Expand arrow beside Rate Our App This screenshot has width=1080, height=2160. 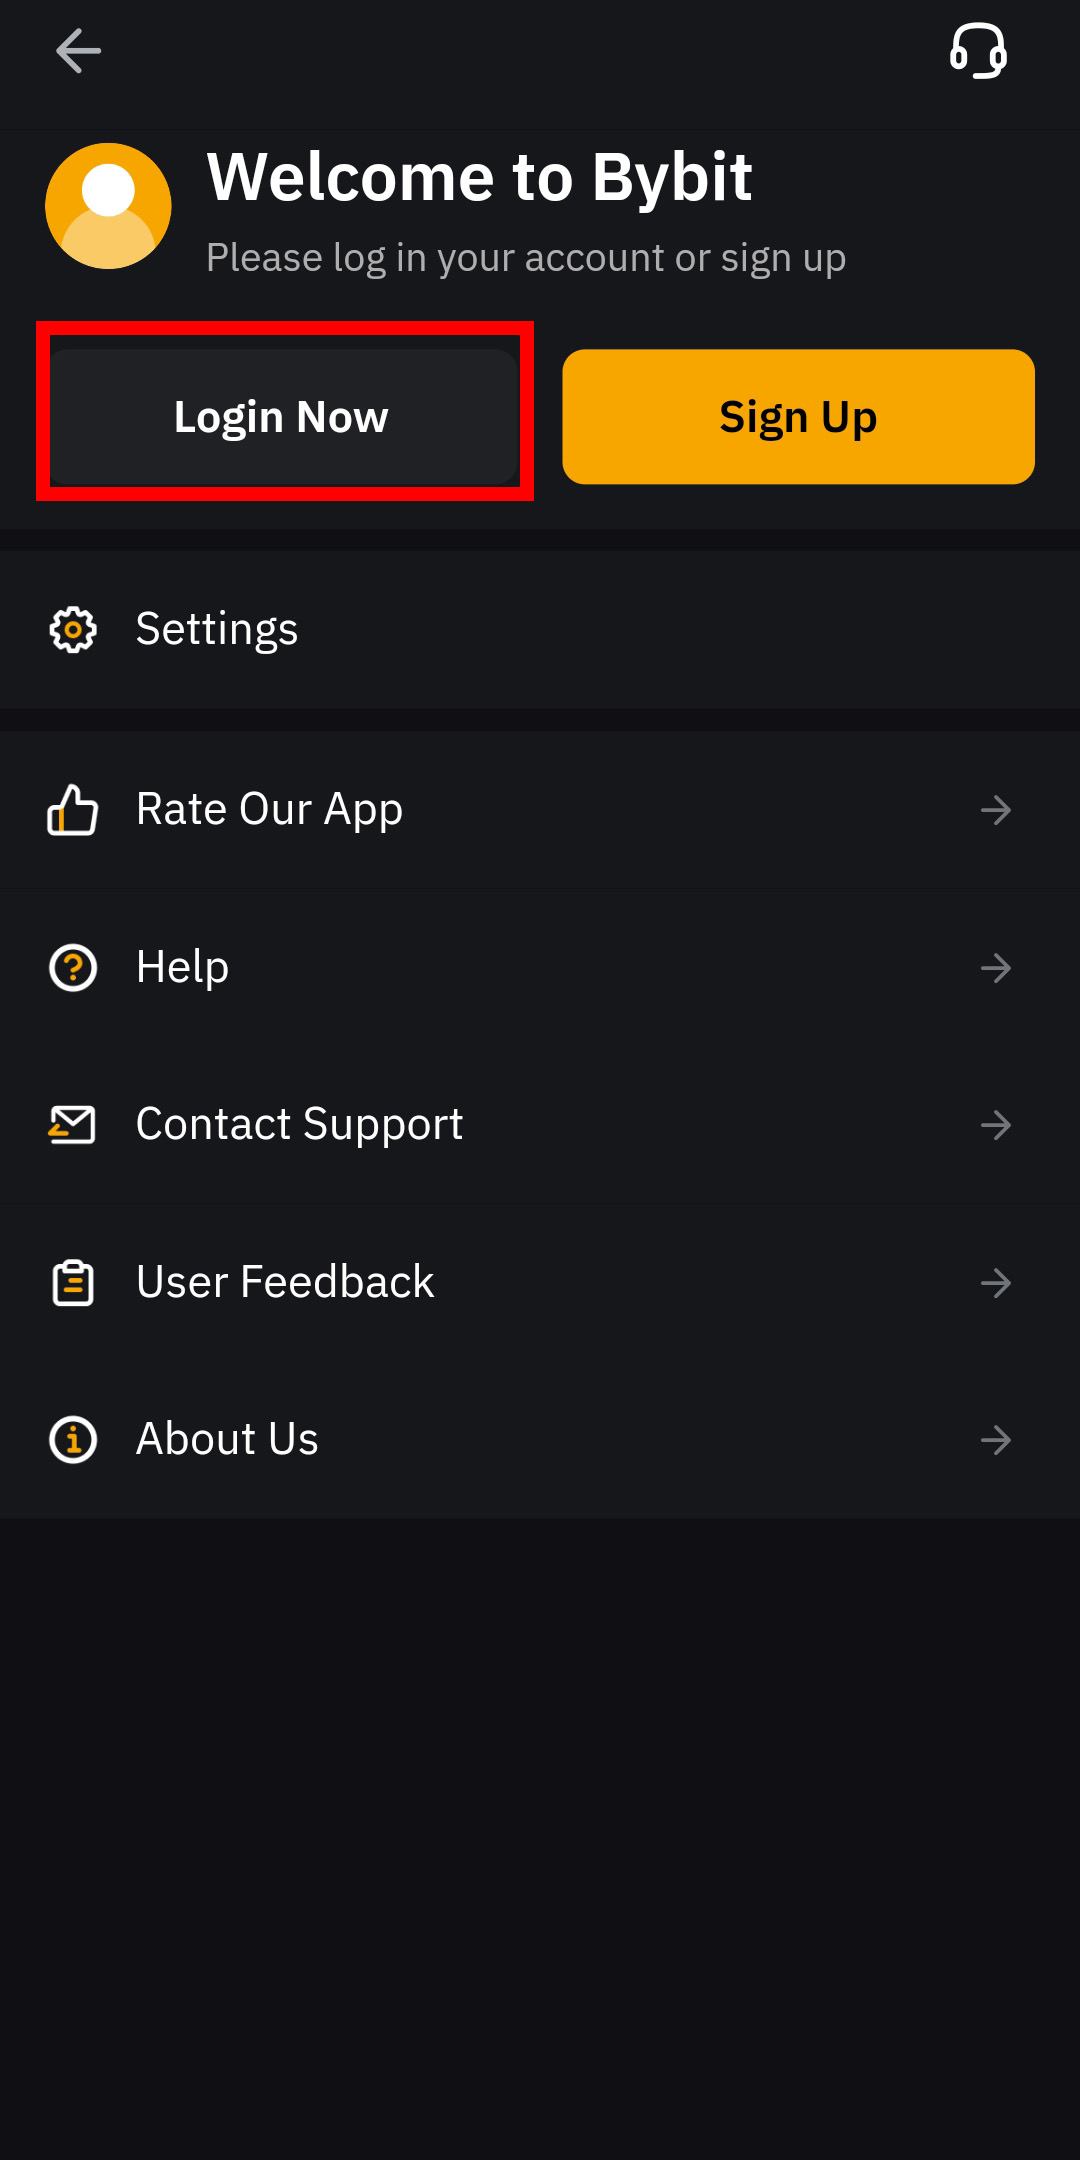pos(996,810)
